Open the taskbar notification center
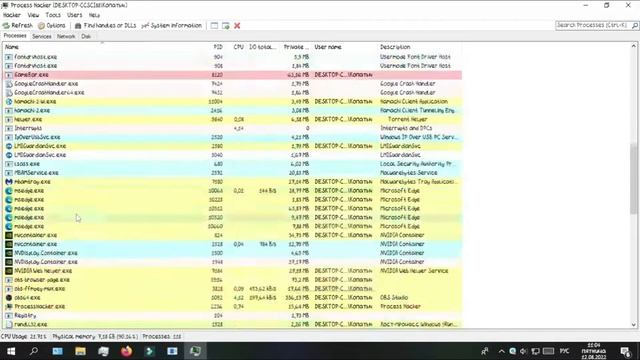 click(x=625, y=351)
